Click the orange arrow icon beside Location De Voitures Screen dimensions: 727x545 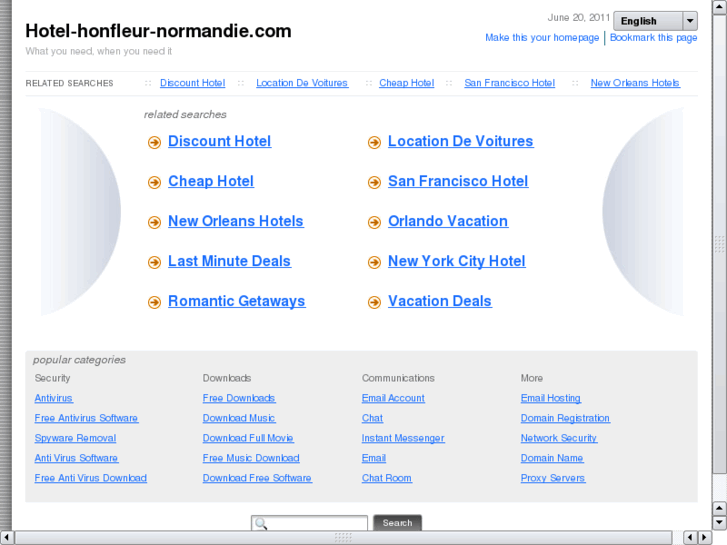pyautogui.click(x=374, y=142)
